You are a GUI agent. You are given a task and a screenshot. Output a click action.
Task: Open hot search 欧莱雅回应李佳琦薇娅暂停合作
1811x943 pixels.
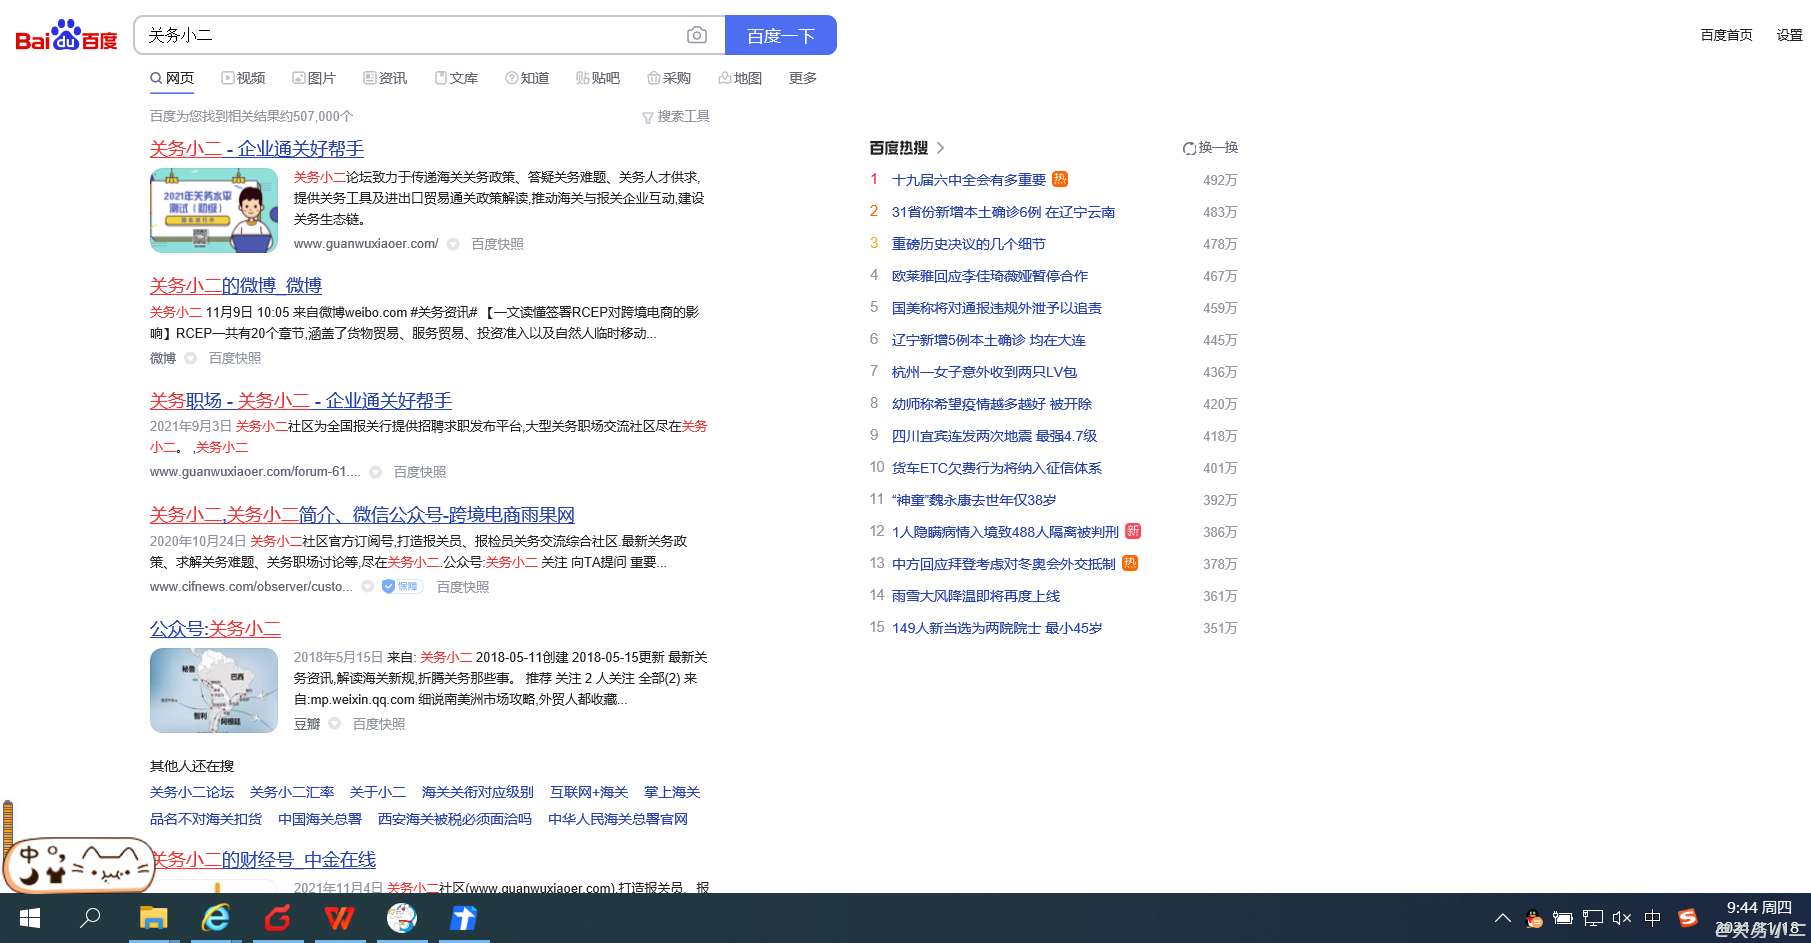(990, 276)
